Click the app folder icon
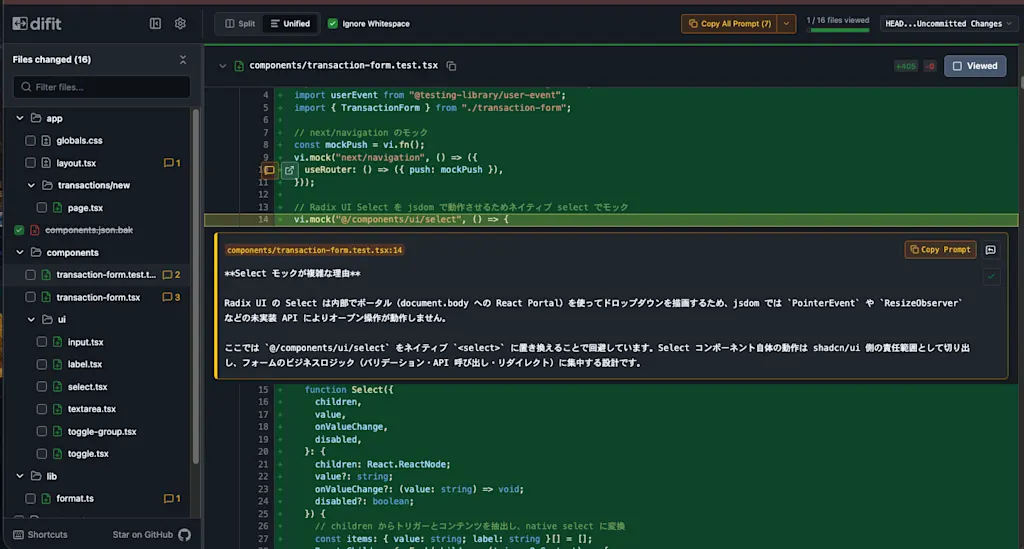The image size is (1024, 549). click(36, 118)
